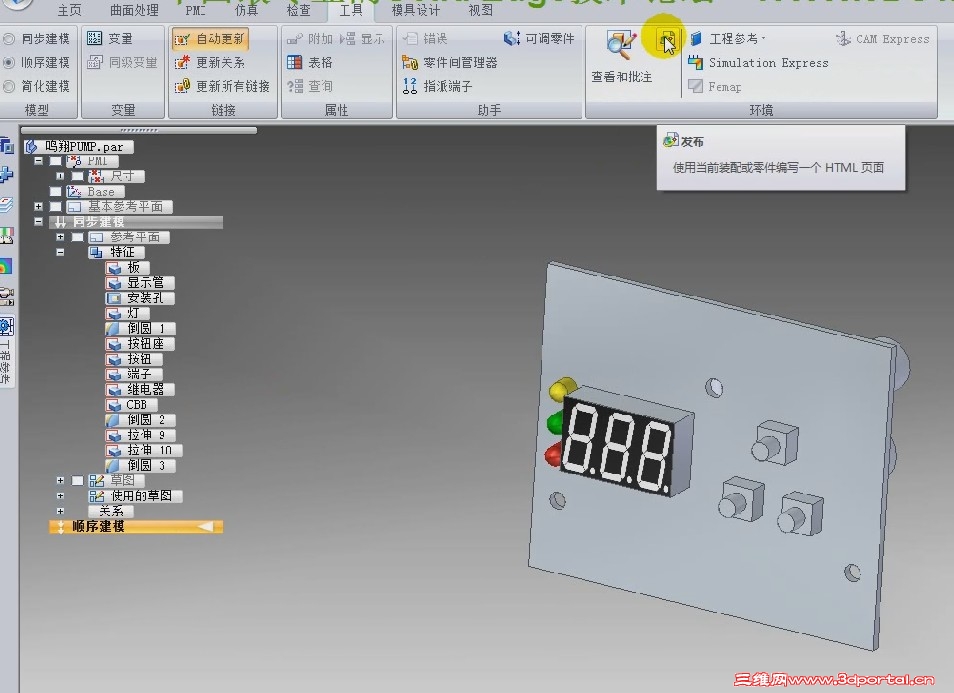The width and height of the screenshot is (954, 693).
Task: Select the 倒圆 1 round feature
Action: pyautogui.click(x=139, y=329)
